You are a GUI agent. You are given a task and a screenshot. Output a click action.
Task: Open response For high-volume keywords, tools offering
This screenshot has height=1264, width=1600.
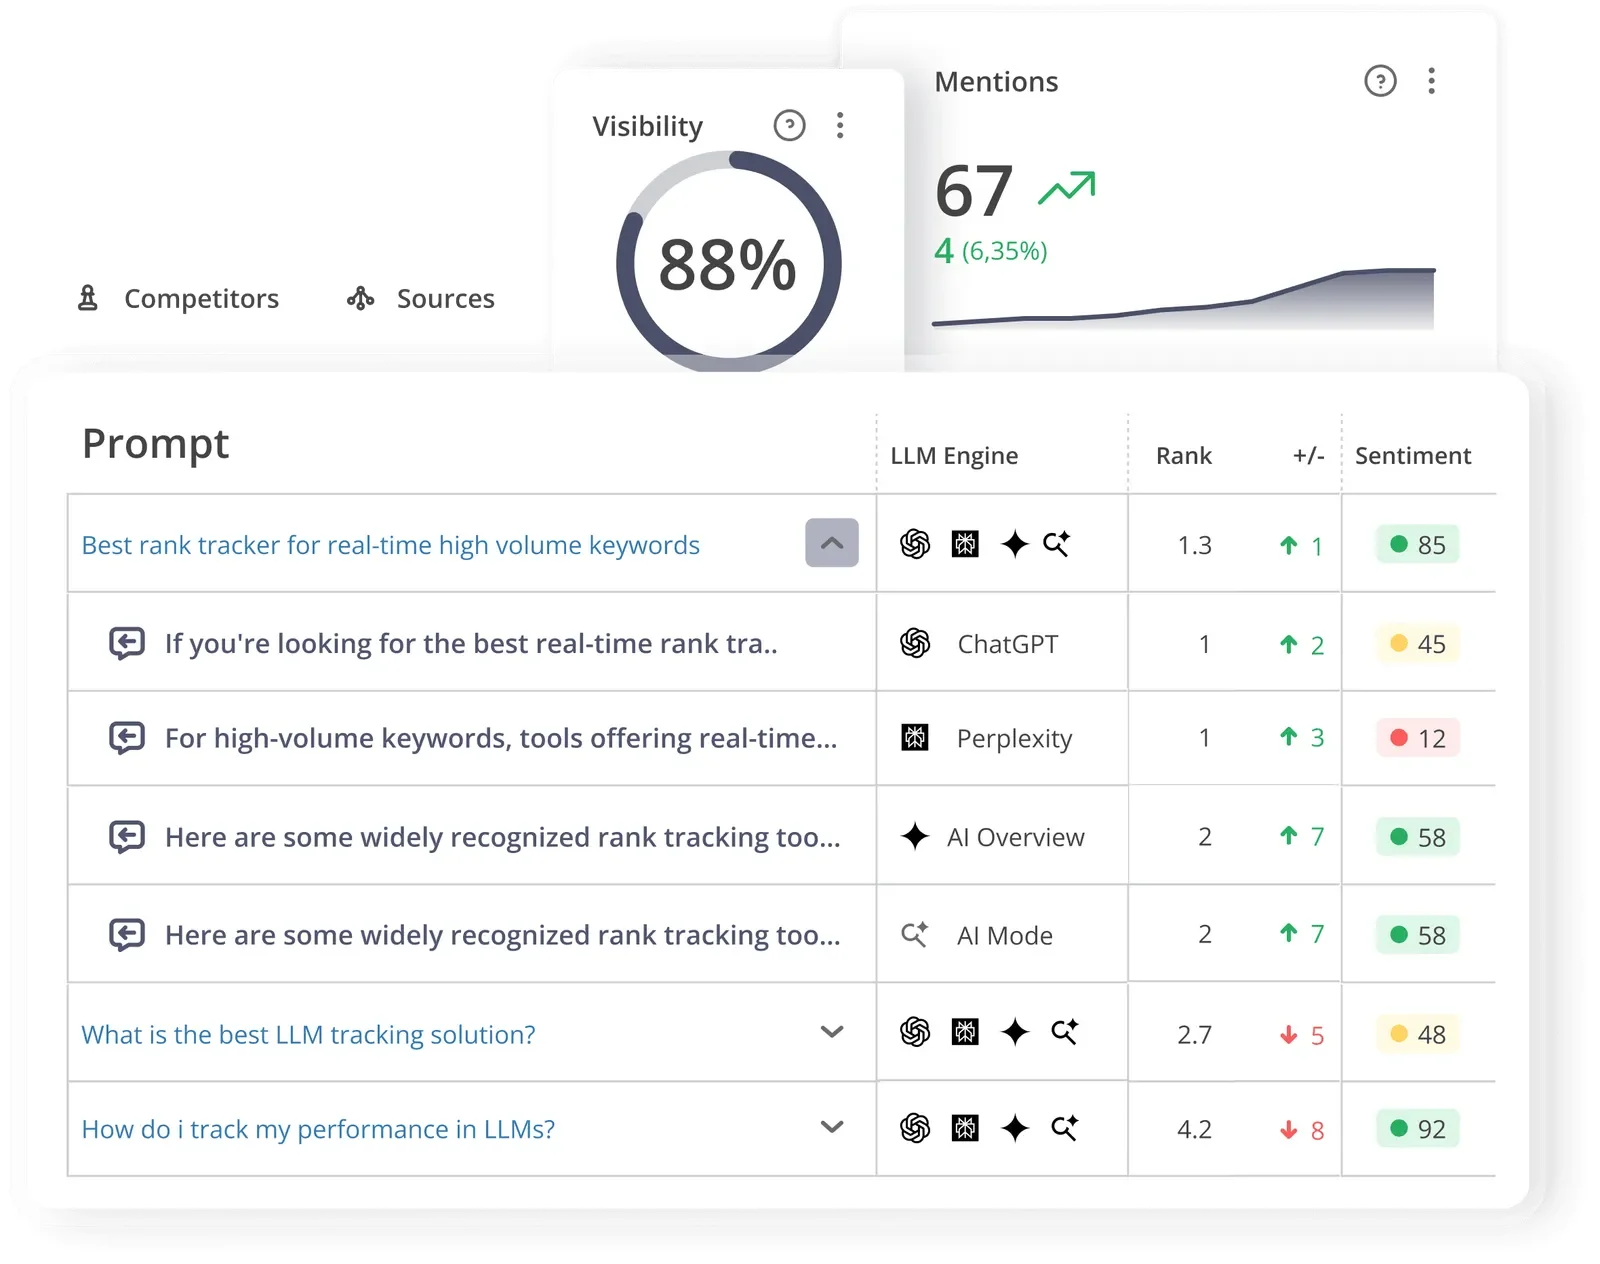point(501,738)
